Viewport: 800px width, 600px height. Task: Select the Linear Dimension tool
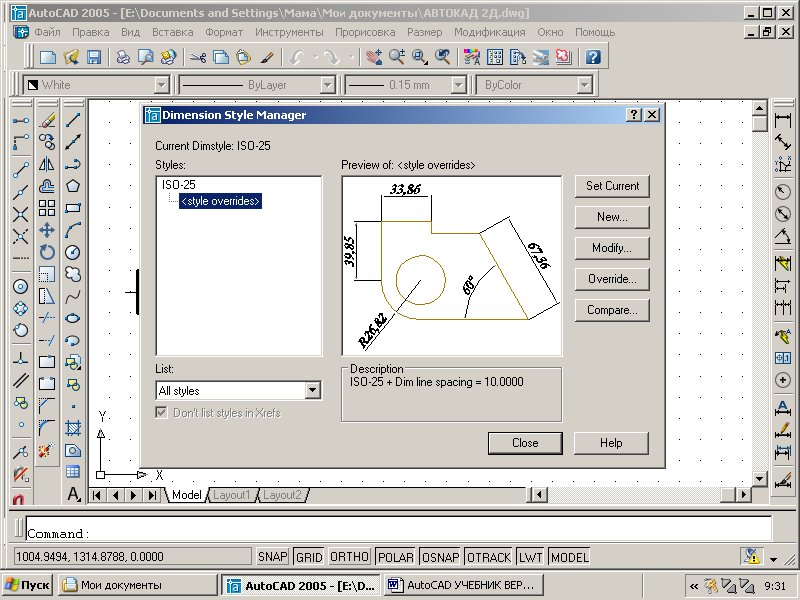click(x=783, y=120)
